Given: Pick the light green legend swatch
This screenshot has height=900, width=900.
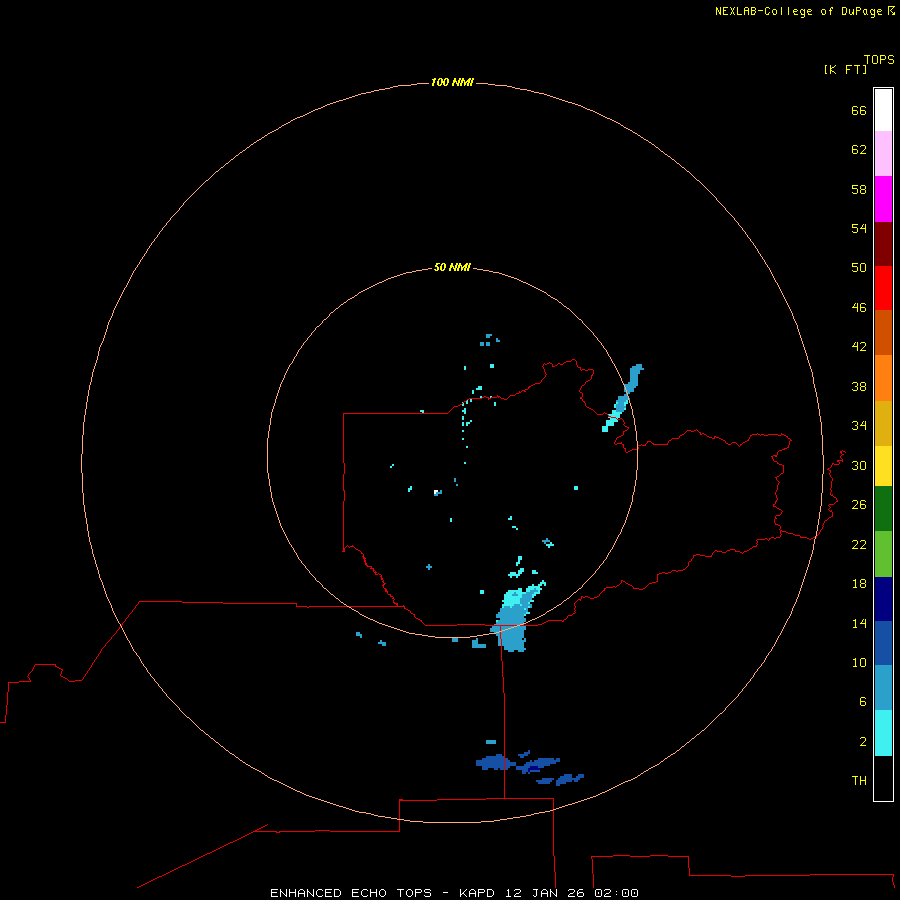Looking at the screenshot, I should click(x=883, y=554).
